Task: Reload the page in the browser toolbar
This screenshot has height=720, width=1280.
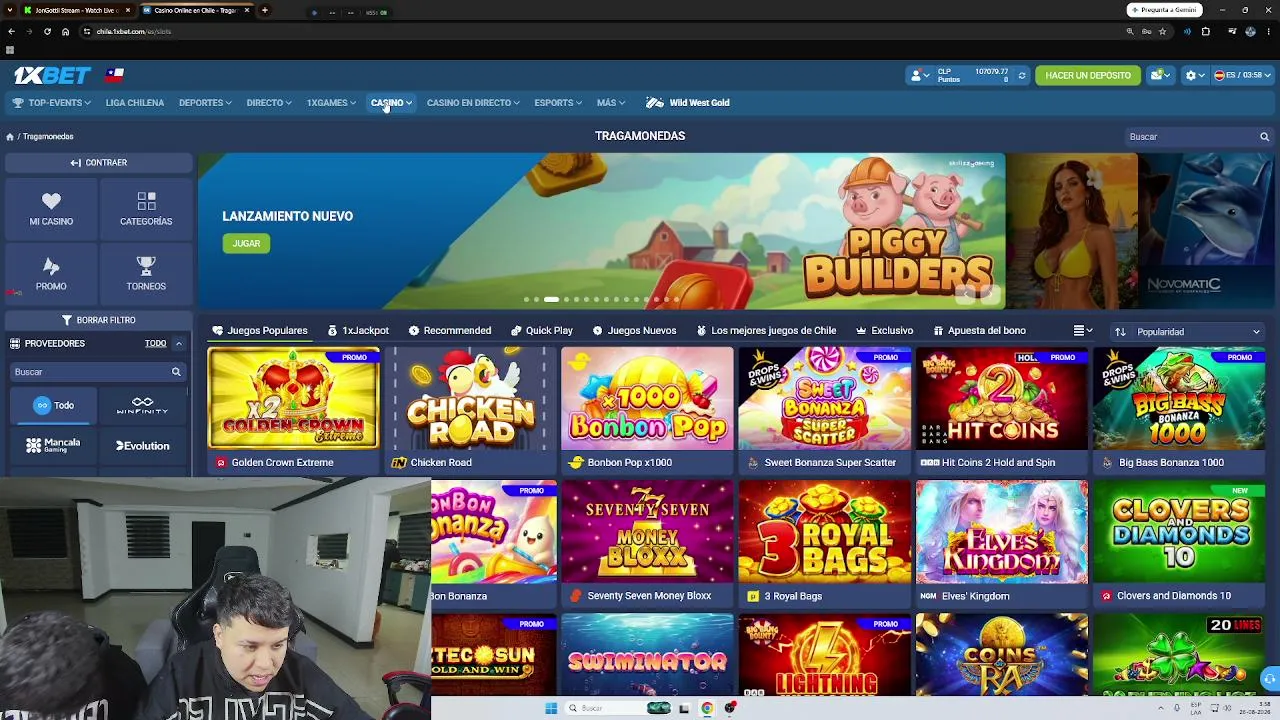Action: pyautogui.click(x=47, y=31)
